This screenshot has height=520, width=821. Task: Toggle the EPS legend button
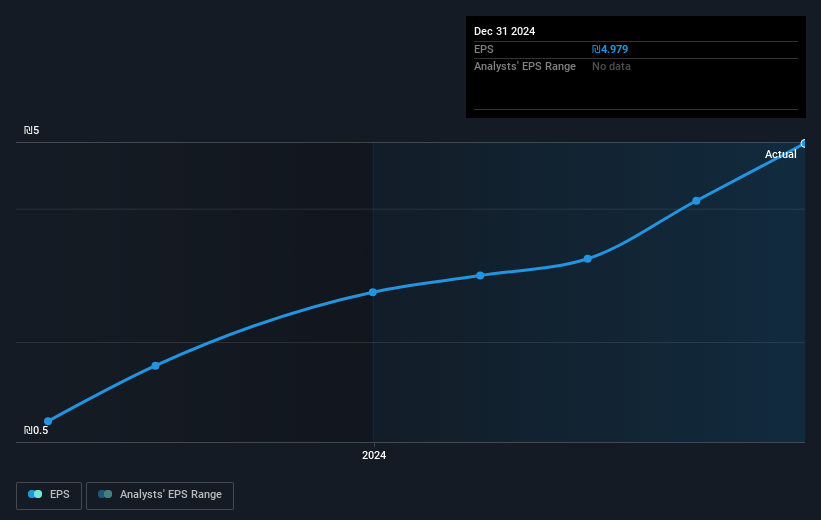click(x=49, y=495)
